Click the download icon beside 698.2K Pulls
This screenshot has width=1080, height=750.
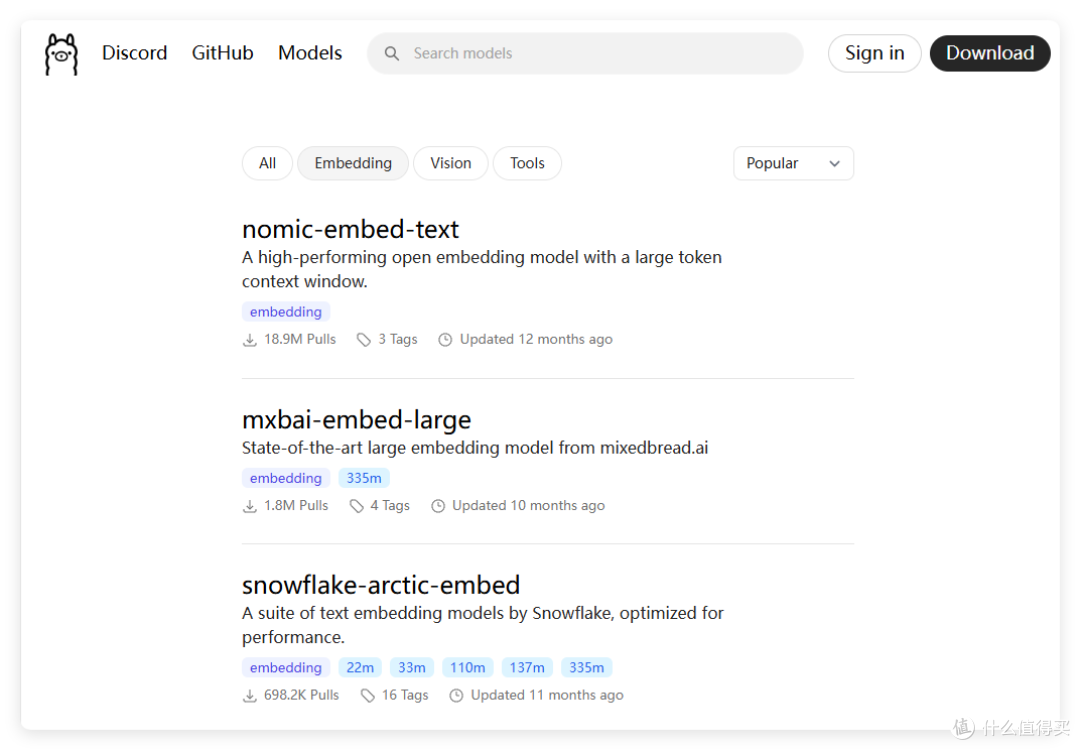pos(249,696)
